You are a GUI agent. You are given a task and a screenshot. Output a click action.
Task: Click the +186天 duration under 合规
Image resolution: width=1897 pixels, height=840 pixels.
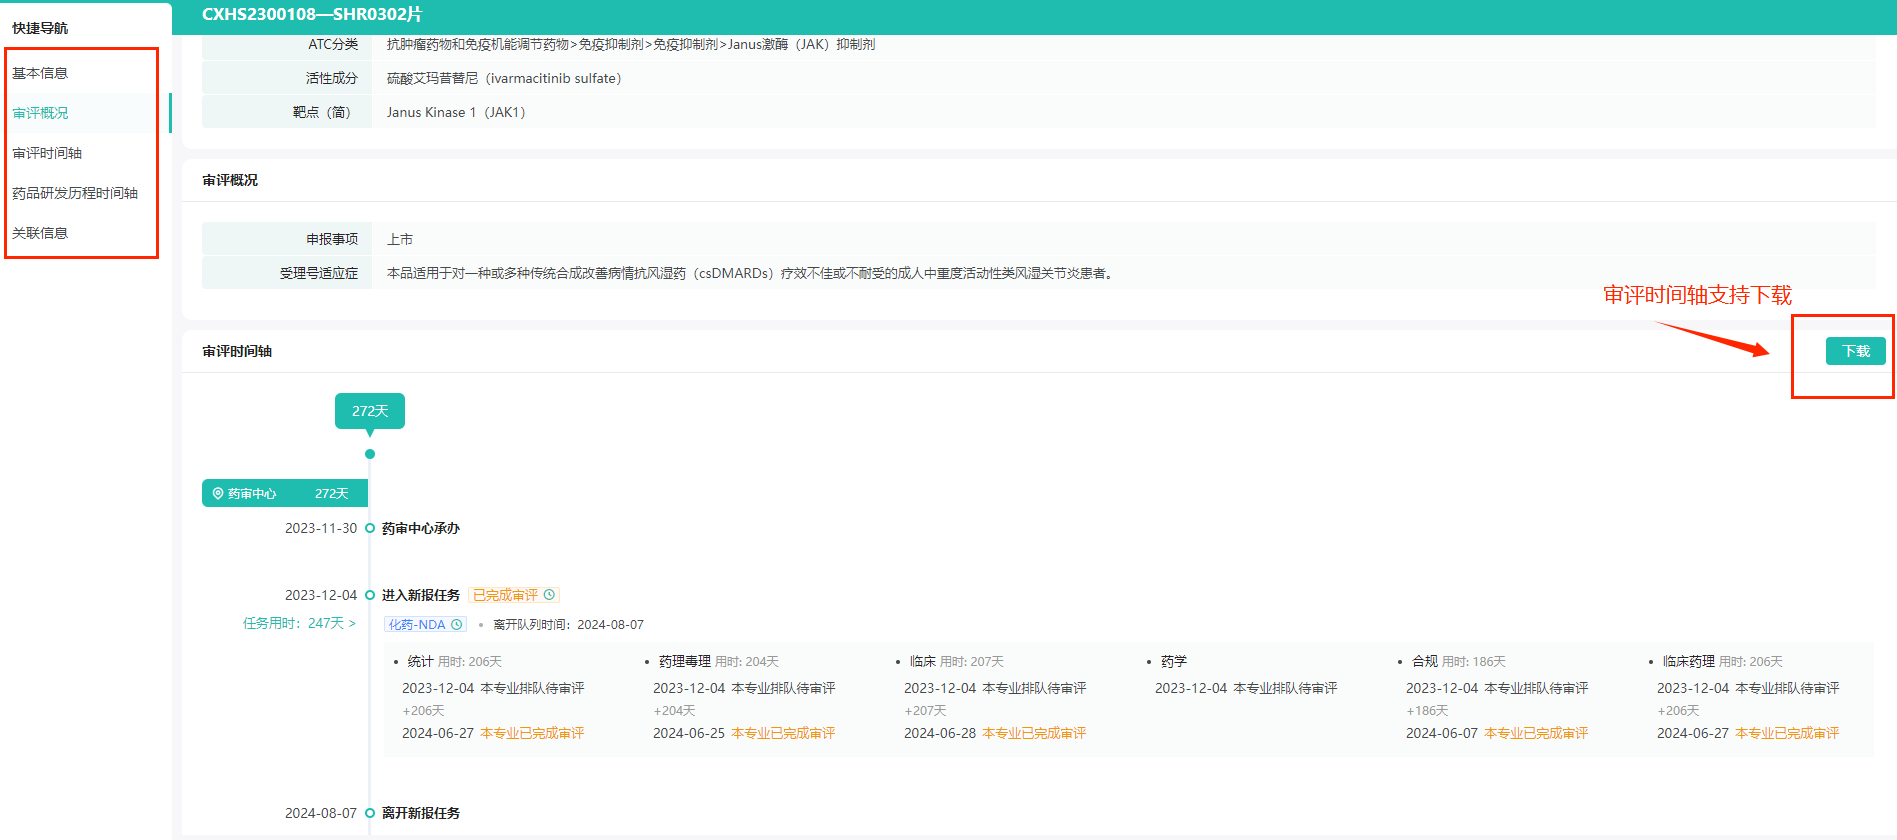pos(1427,711)
